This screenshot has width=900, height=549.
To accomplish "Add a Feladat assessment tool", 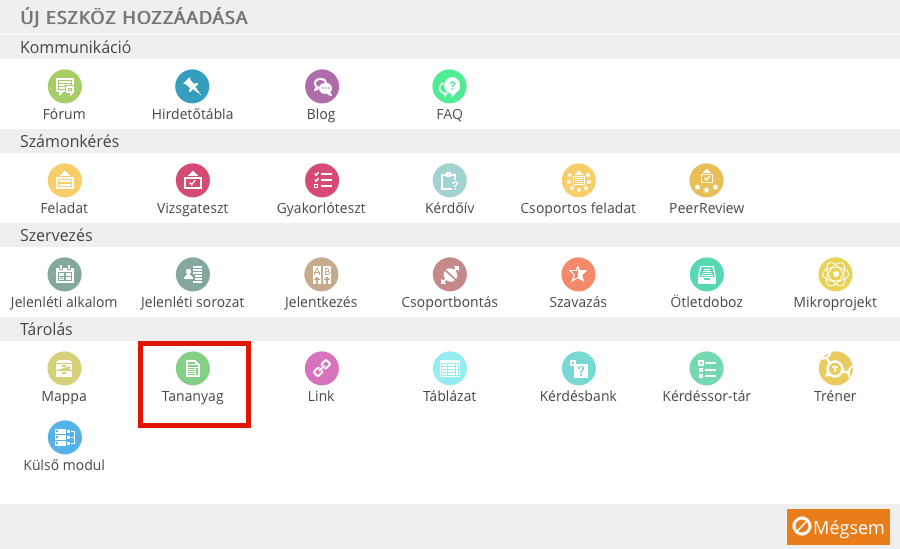I will coord(64,181).
